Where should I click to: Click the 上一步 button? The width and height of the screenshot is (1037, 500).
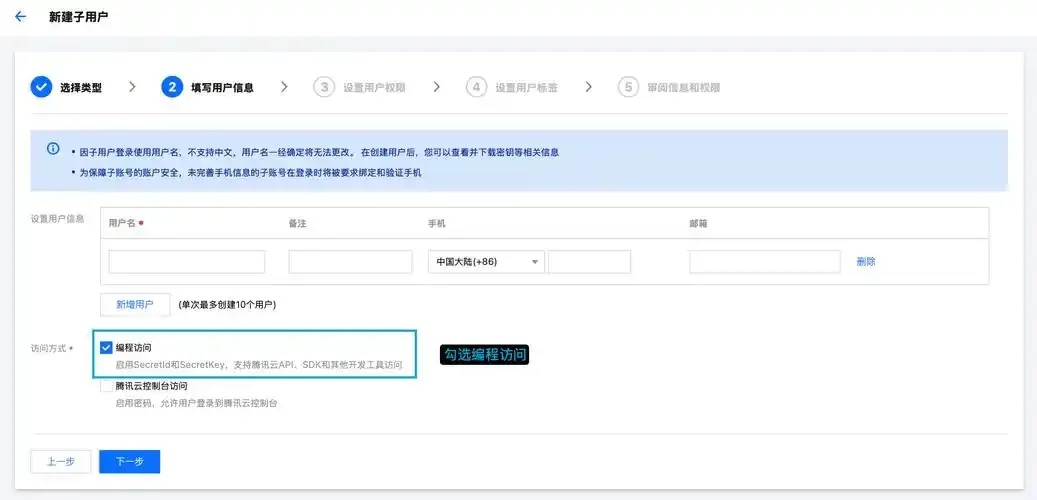pyautogui.click(x=60, y=462)
